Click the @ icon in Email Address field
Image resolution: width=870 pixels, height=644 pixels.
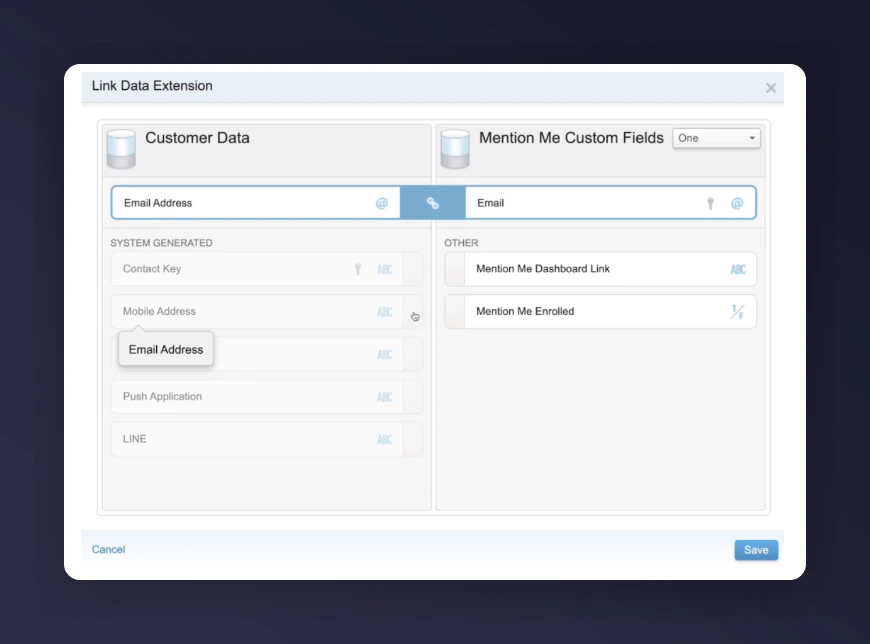point(382,204)
